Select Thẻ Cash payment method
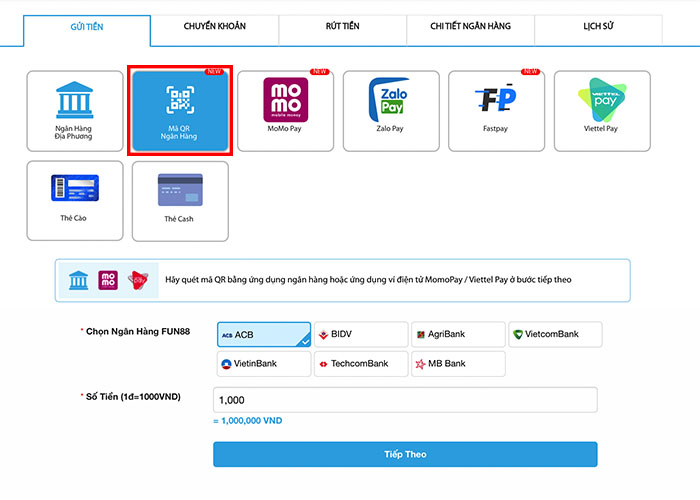700x500 pixels. [180, 201]
